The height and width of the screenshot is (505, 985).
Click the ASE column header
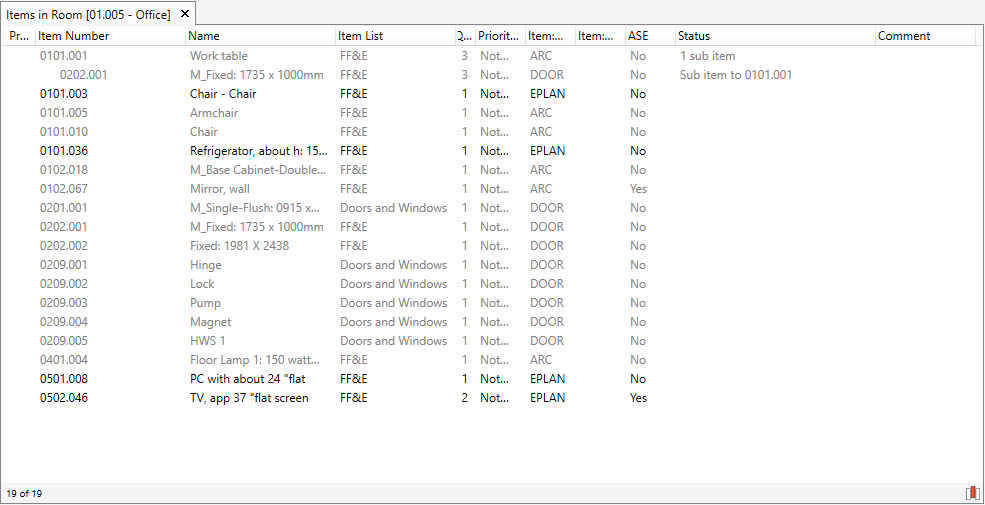pos(650,36)
